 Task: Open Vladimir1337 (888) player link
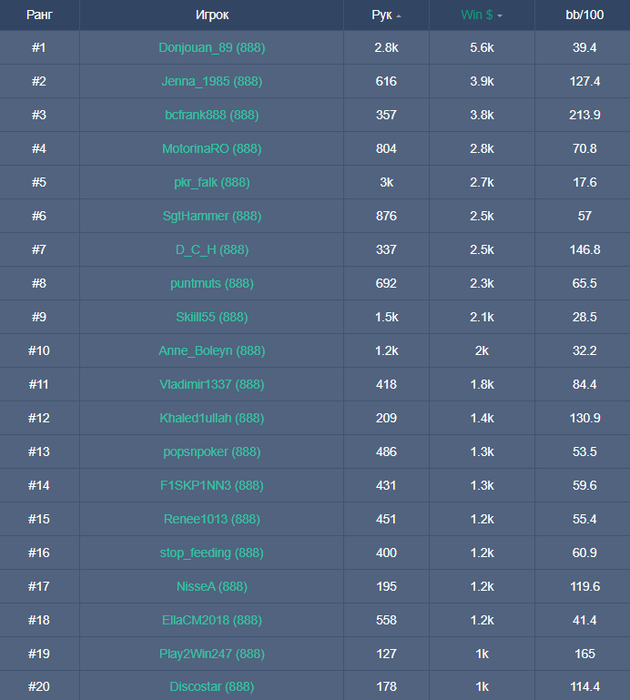pyautogui.click(x=212, y=384)
